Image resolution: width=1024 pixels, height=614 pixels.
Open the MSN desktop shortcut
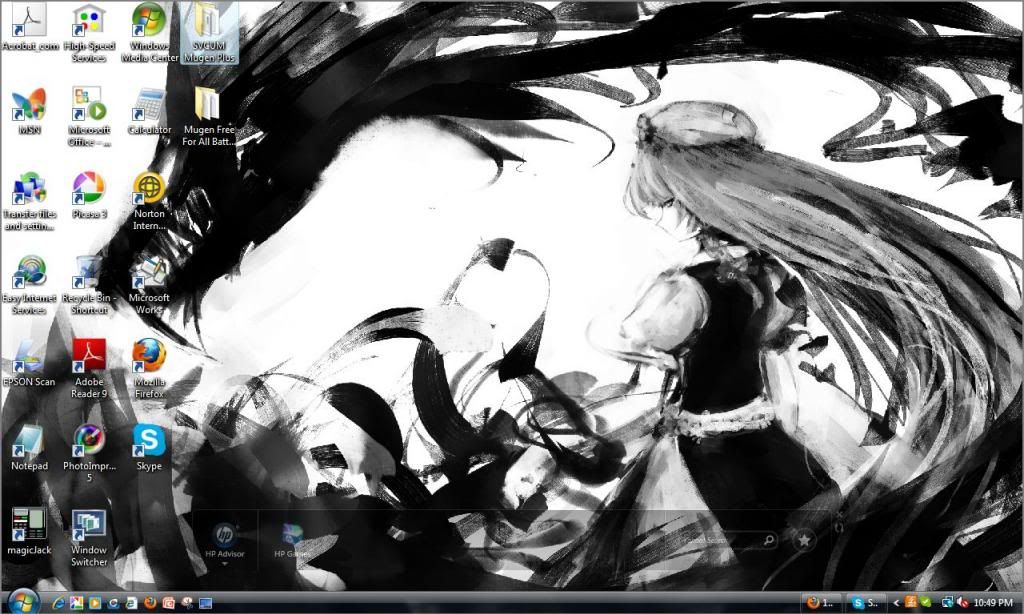coord(29,112)
